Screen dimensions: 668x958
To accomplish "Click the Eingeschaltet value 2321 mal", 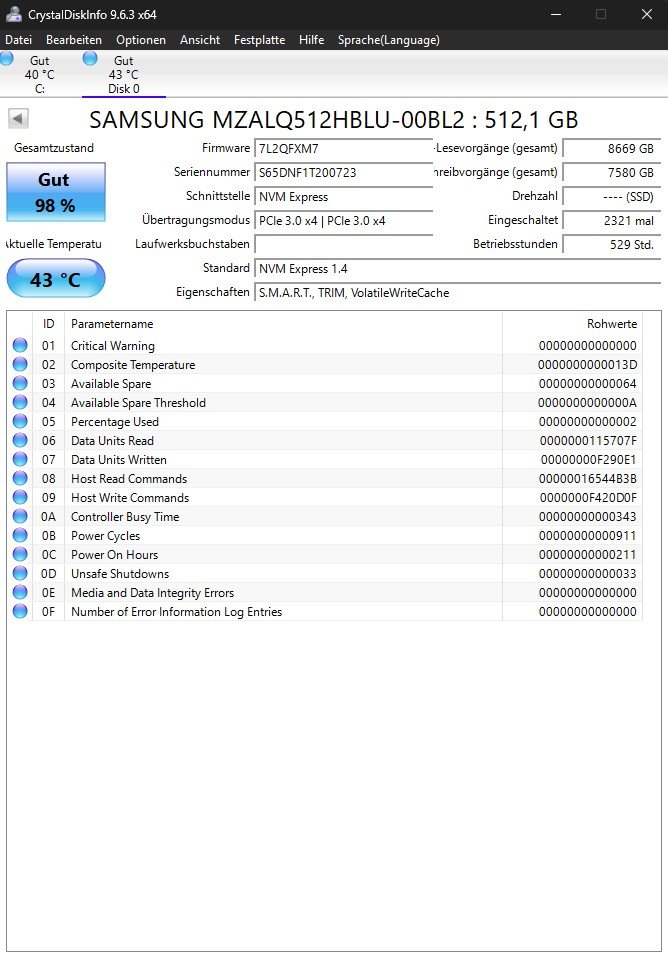I will (612, 221).
